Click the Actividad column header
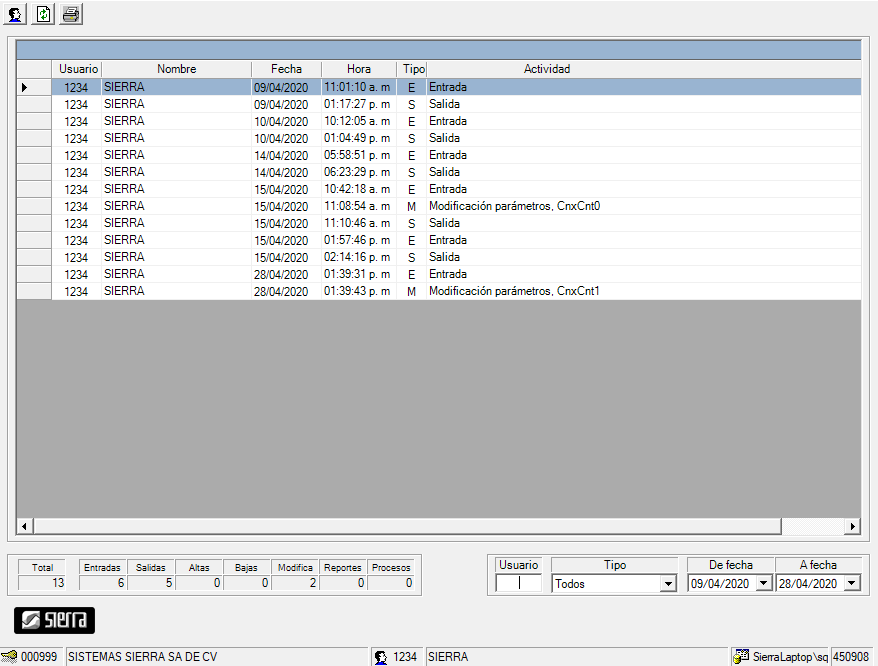The width and height of the screenshot is (878, 666). 547,69
